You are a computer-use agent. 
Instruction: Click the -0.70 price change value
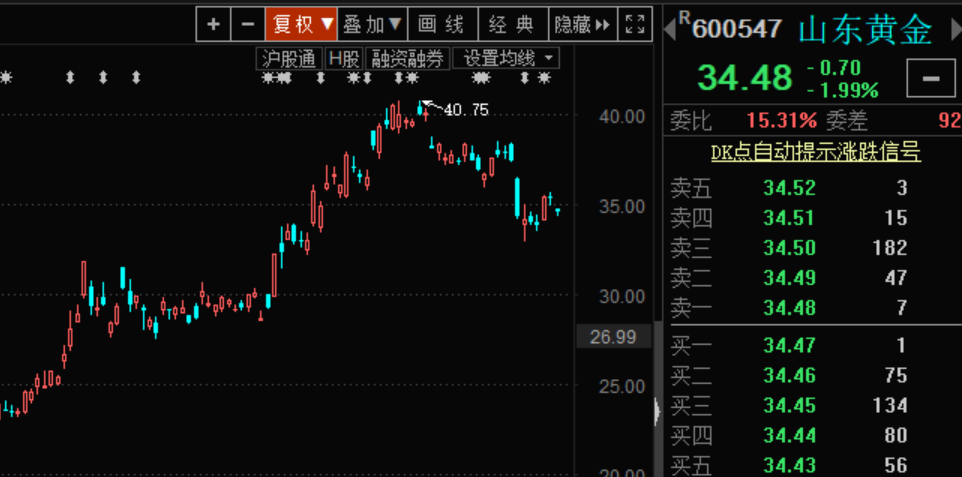(x=834, y=68)
